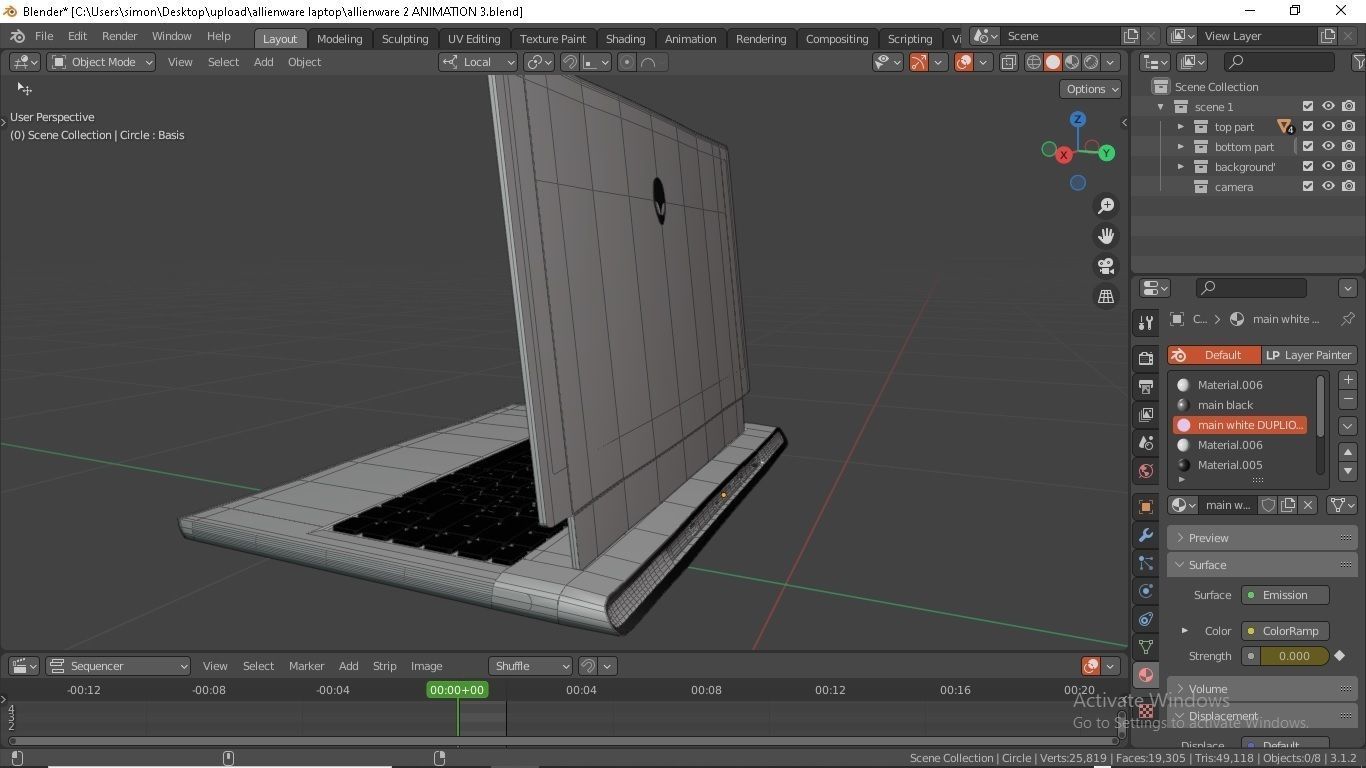Expand the Preview panel
Screen dimensions: 1366x768
tap(1262, 538)
